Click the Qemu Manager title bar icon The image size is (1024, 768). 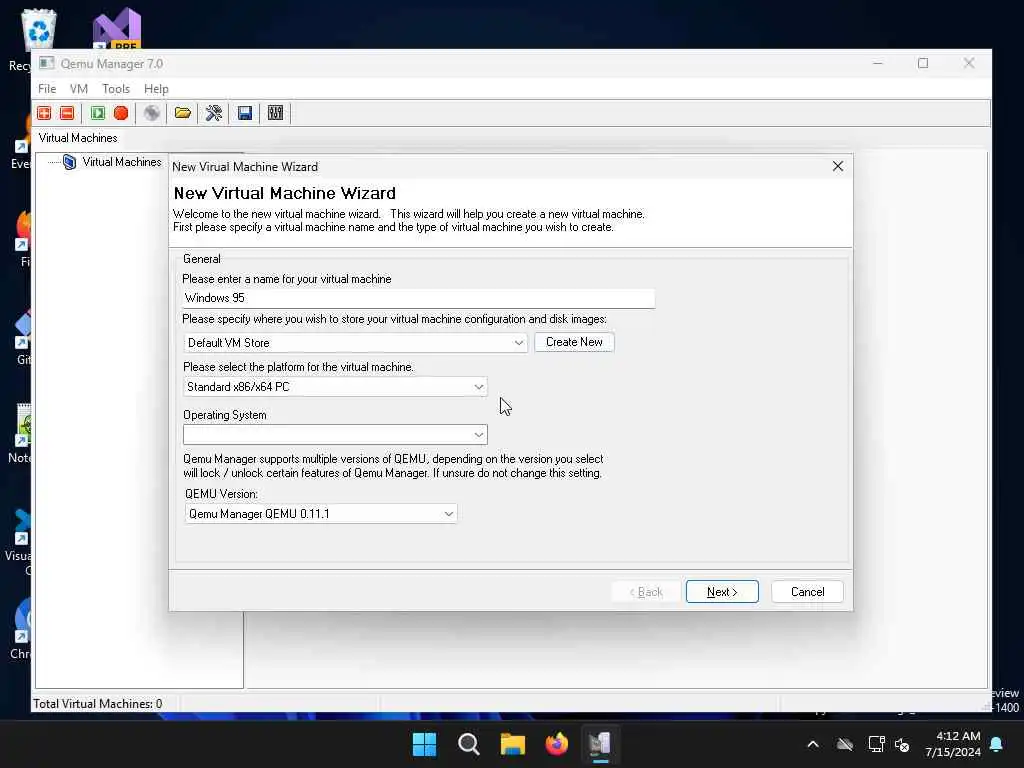point(46,63)
